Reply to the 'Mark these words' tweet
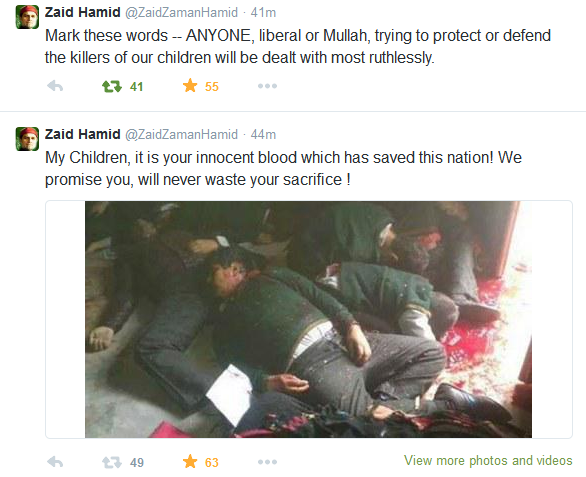The height and width of the screenshot is (477, 586). click(55, 86)
